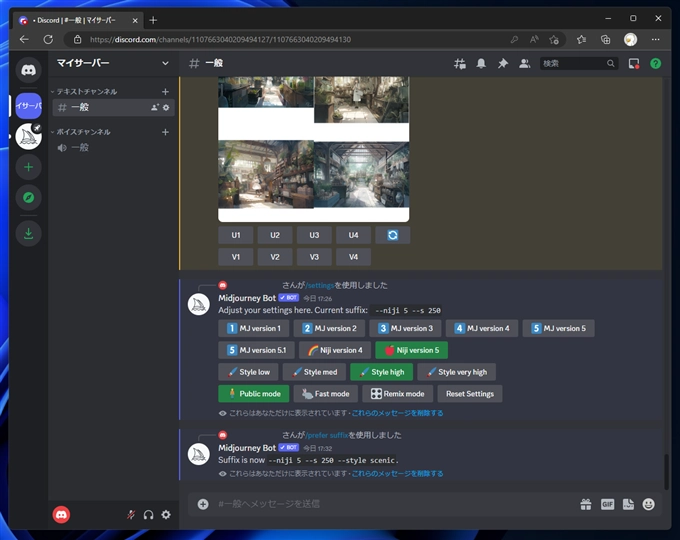This screenshot has height=540, width=680.
Task: Open gift Nitro icon in message bar
Action: coord(586,504)
